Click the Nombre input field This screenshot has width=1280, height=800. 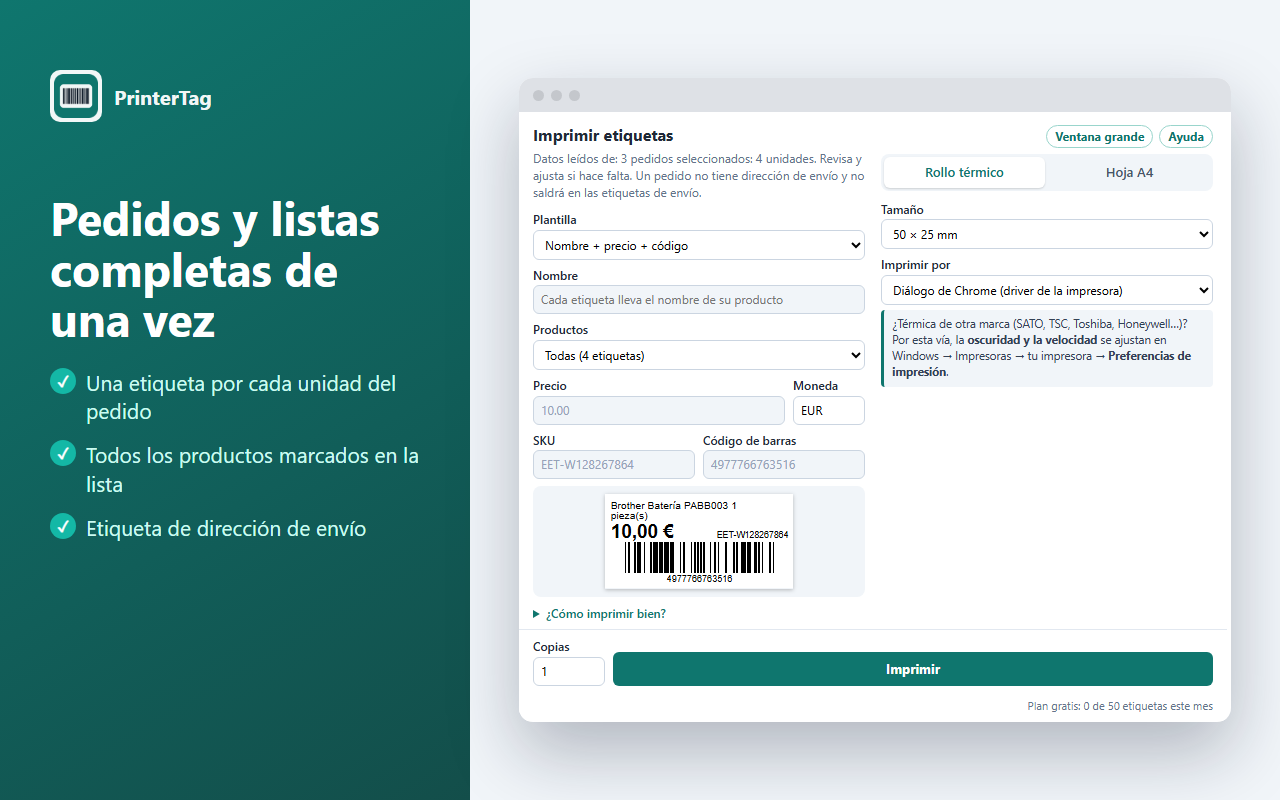tap(699, 300)
